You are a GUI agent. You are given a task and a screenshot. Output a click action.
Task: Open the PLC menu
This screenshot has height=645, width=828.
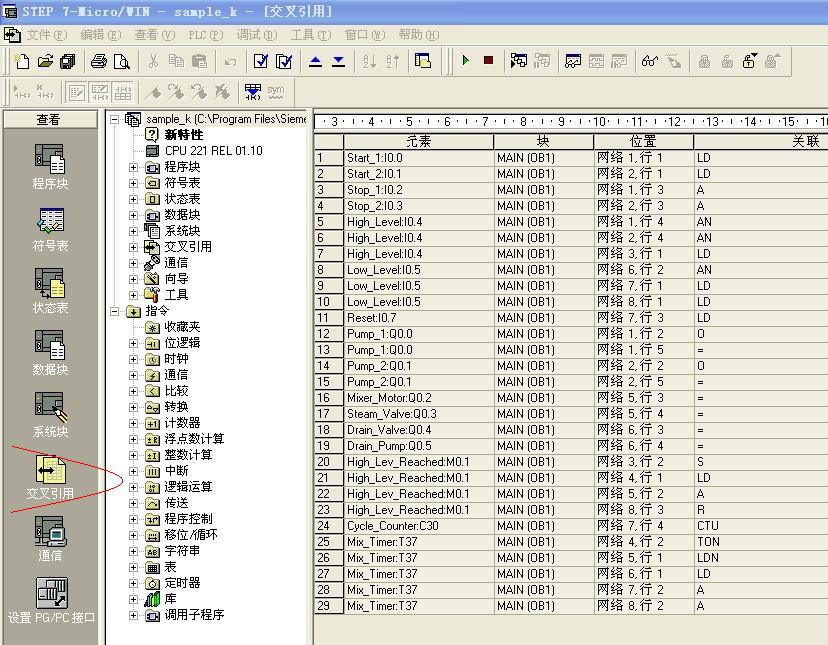(204, 34)
